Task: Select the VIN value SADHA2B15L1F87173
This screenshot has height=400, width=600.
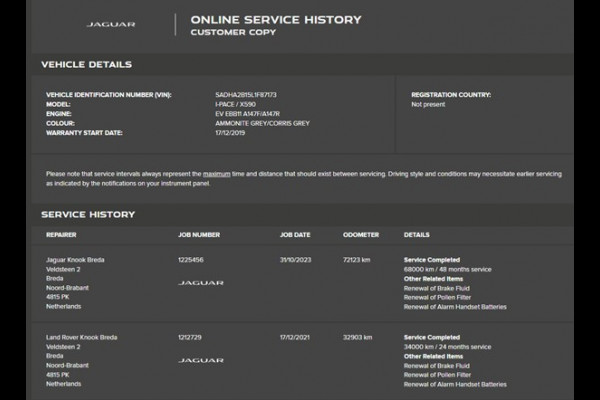Action: pos(246,95)
